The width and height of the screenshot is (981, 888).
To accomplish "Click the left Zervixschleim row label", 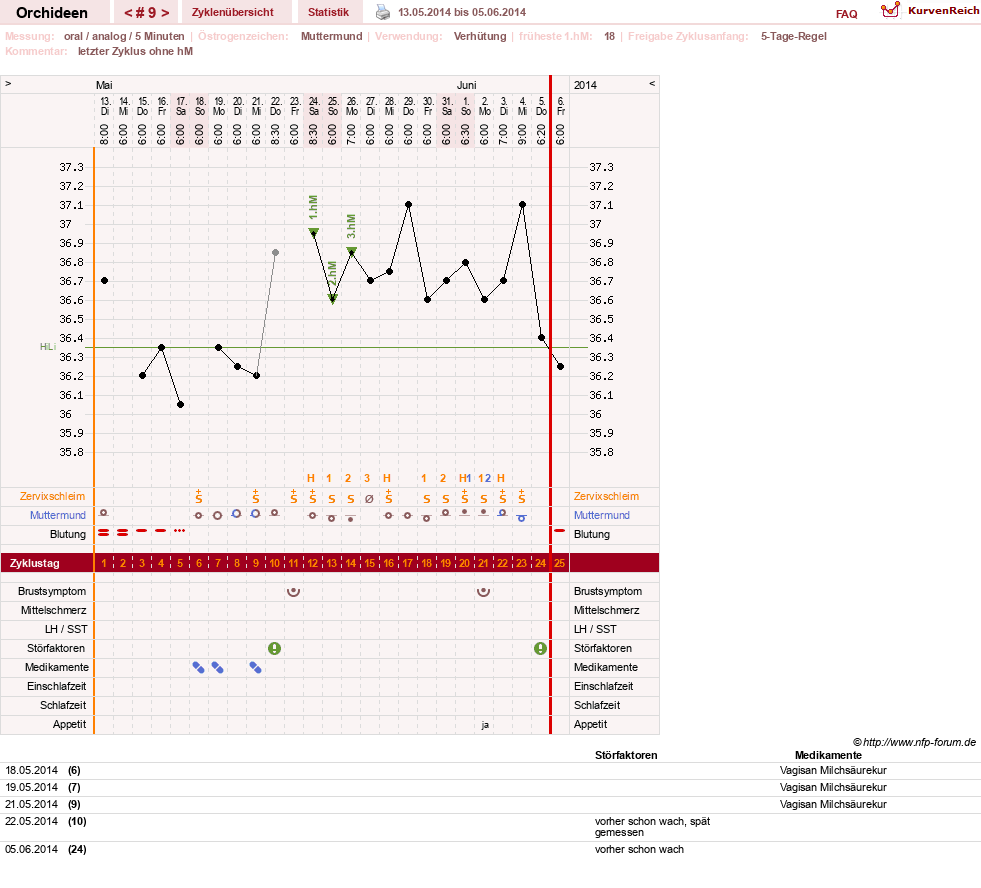I will click(52, 496).
